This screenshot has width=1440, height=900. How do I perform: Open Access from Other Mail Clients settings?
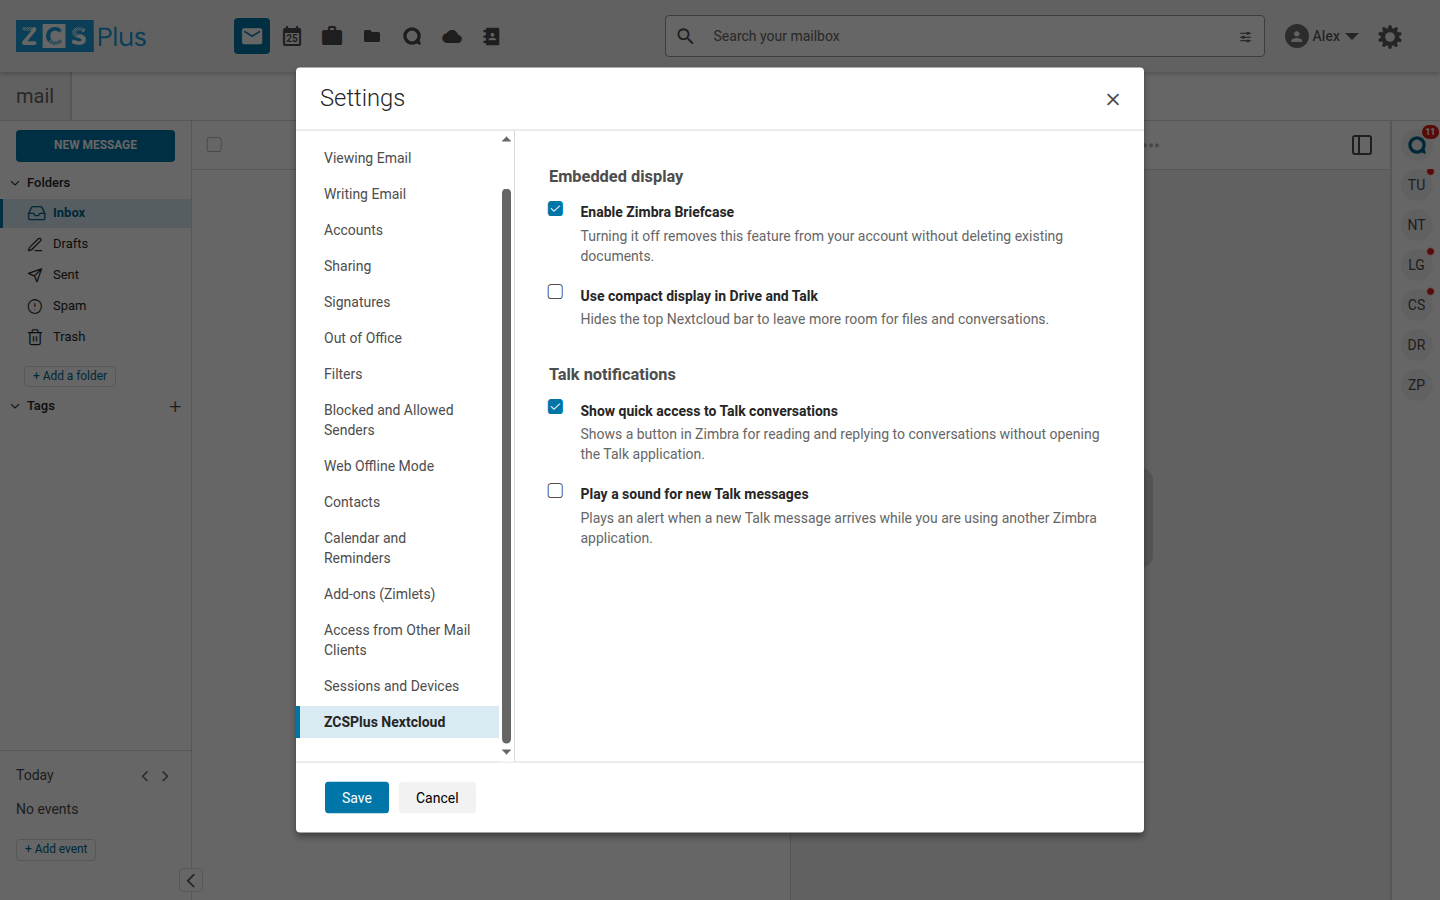pos(398,640)
